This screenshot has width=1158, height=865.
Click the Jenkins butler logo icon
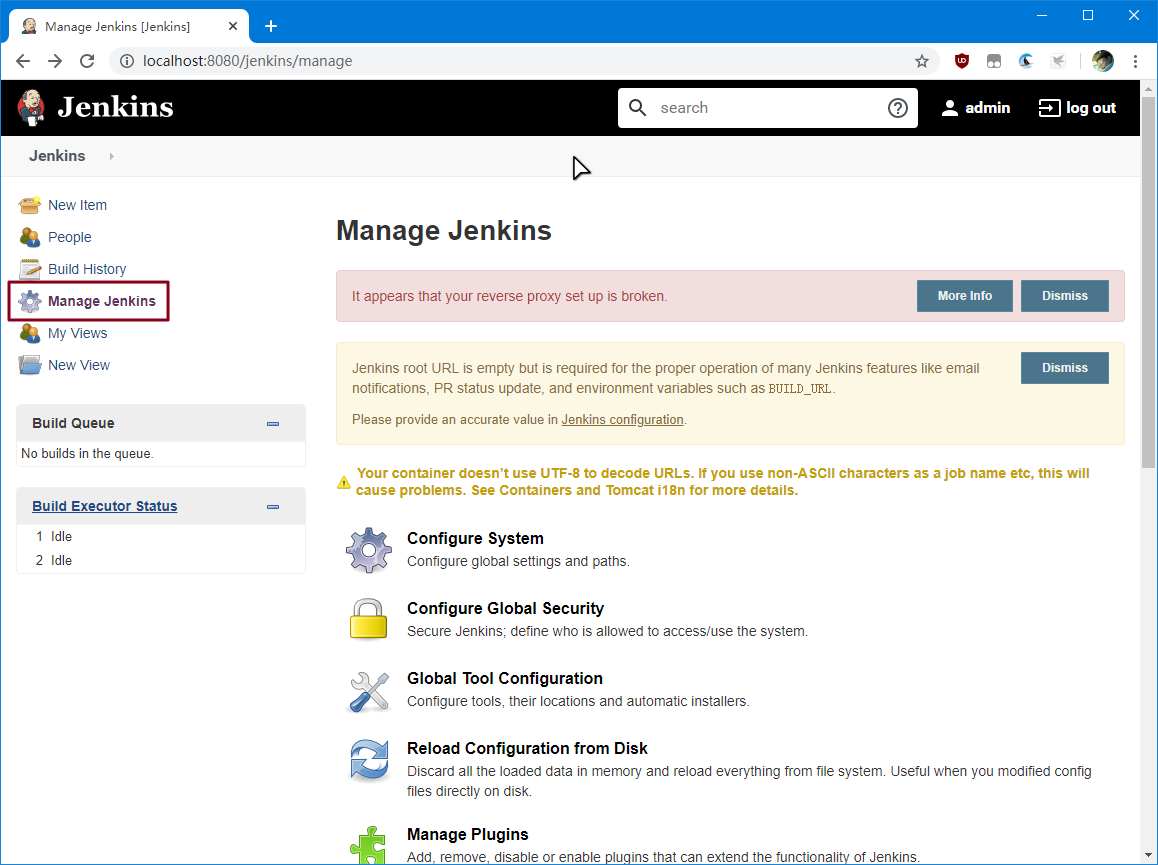[x=31, y=107]
